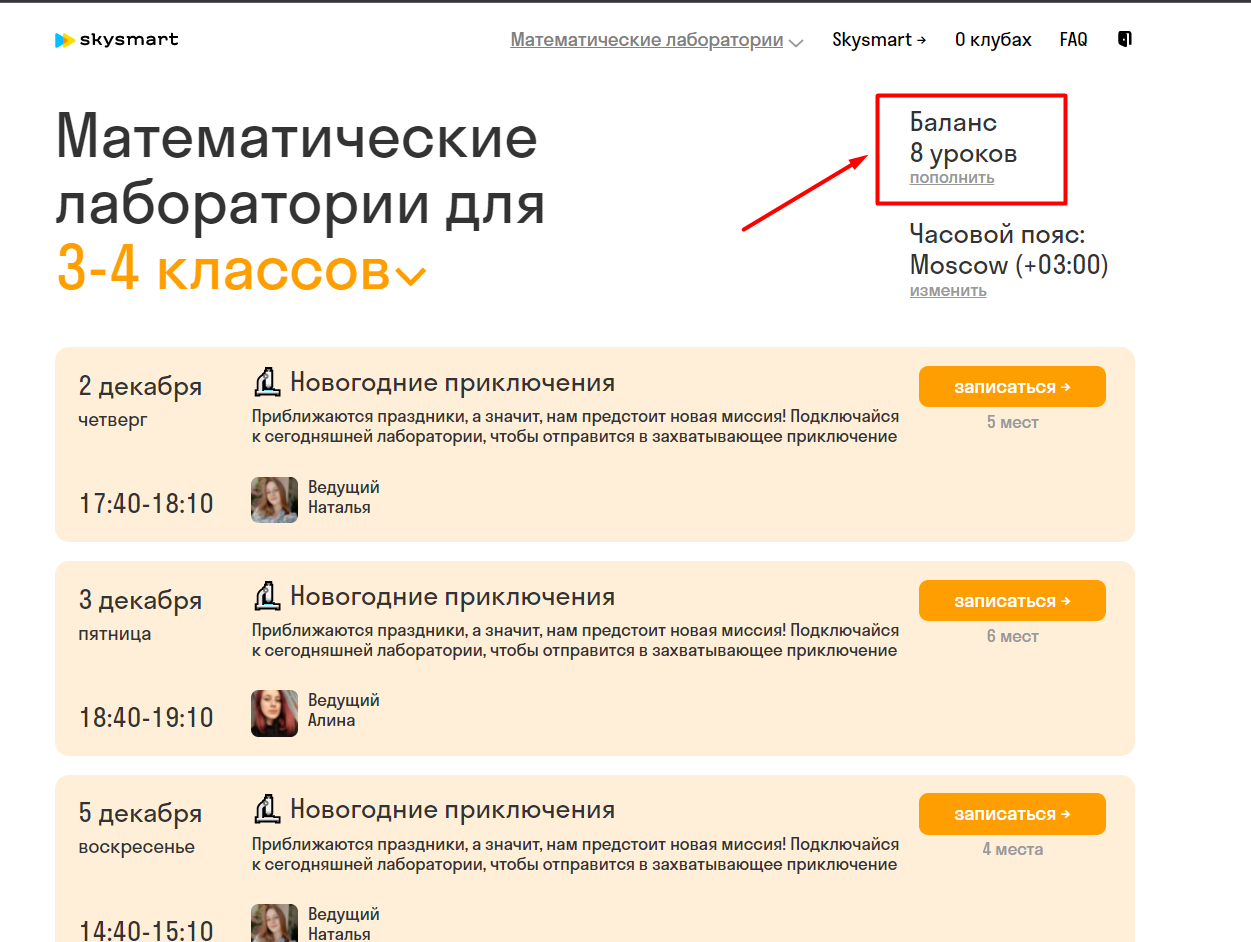Viewport: 1251px width, 942px height.
Task: Click the 3 декабря date text
Action: click(140, 601)
